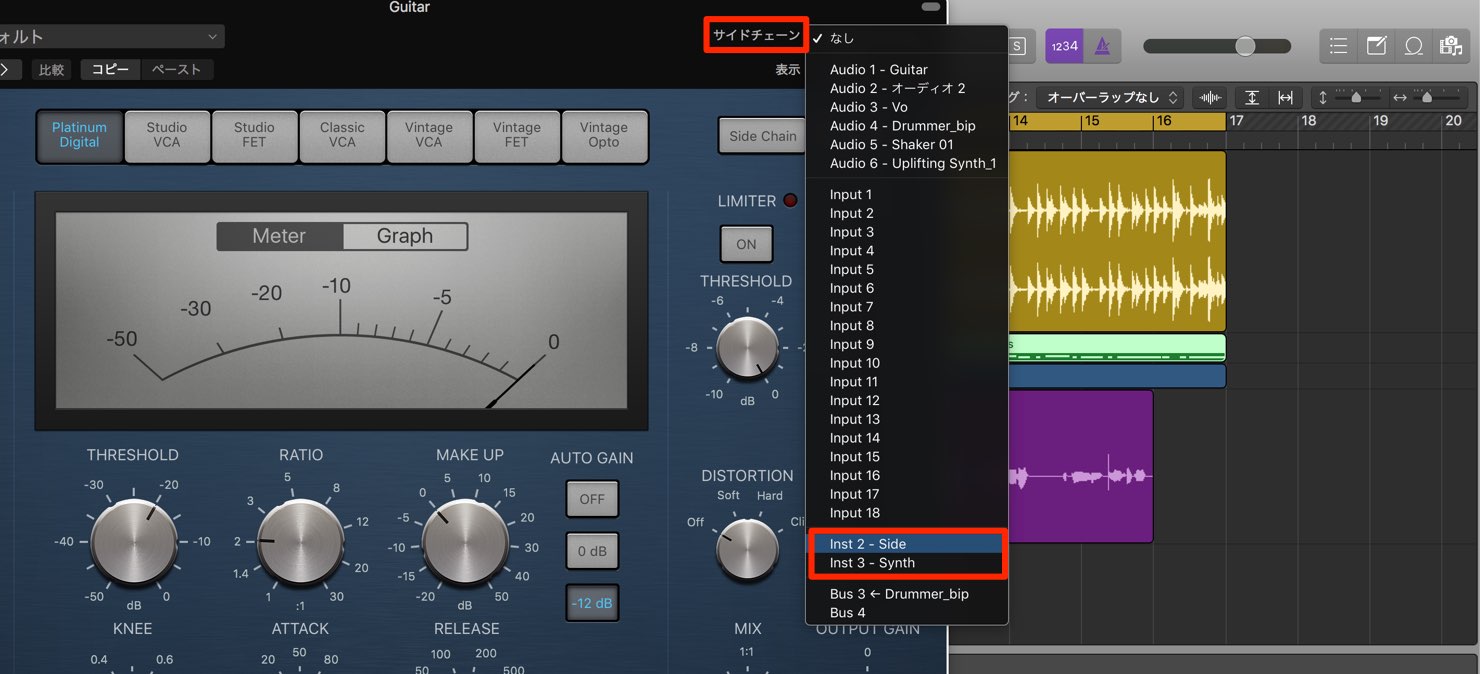Click horizontal auto zoom icon

tap(1286, 97)
